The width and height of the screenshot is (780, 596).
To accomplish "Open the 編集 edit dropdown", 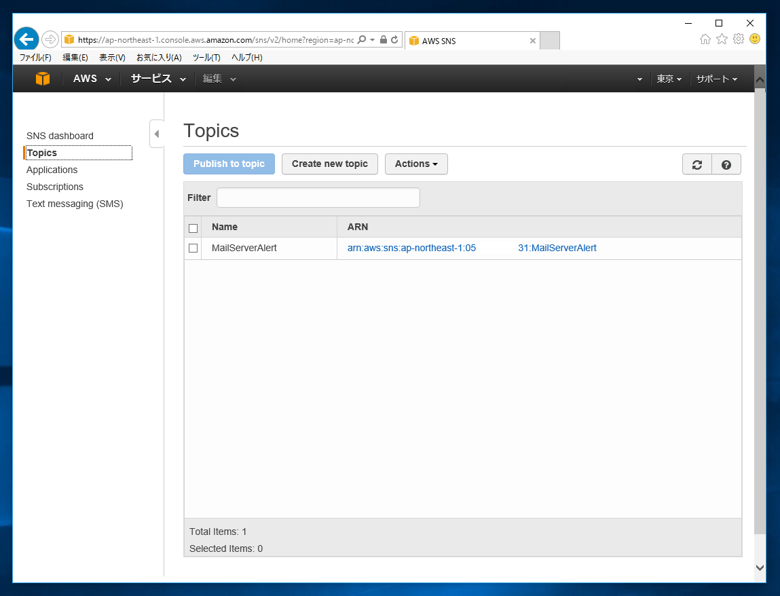I will 219,79.
